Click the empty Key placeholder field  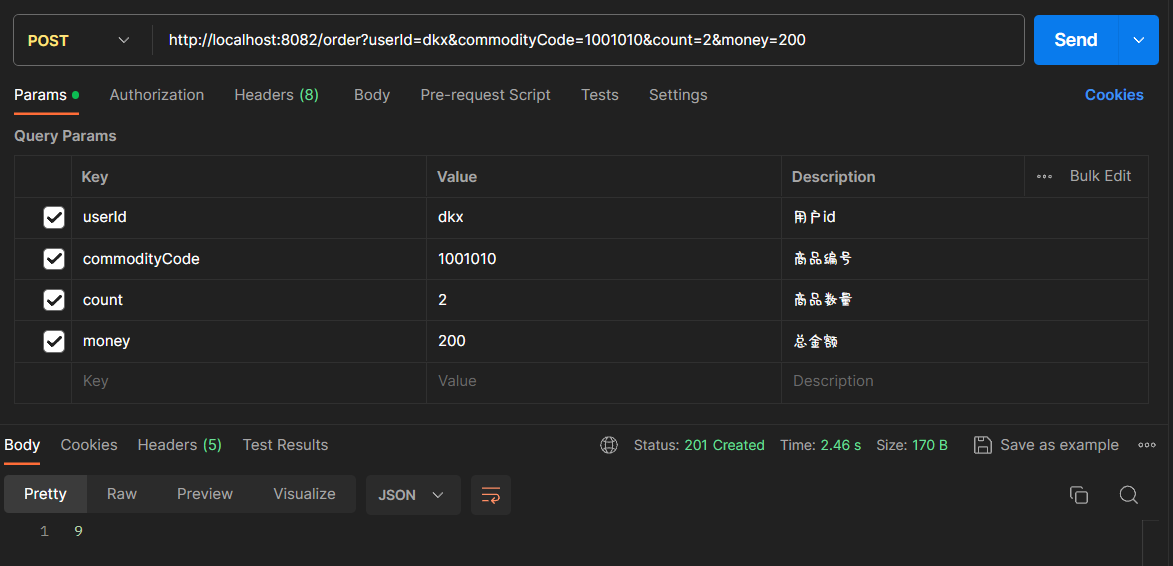click(x=249, y=381)
